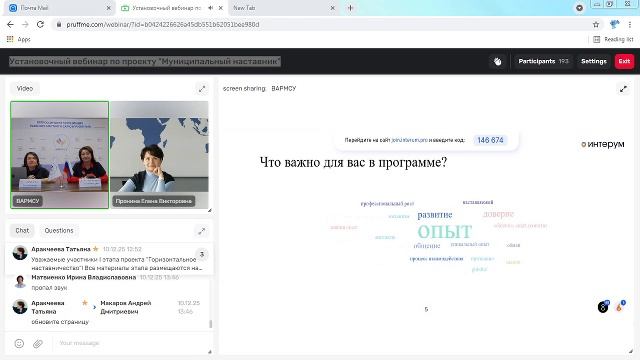Open the emoji picker in chat
The image size is (640, 360).
point(19,343)
